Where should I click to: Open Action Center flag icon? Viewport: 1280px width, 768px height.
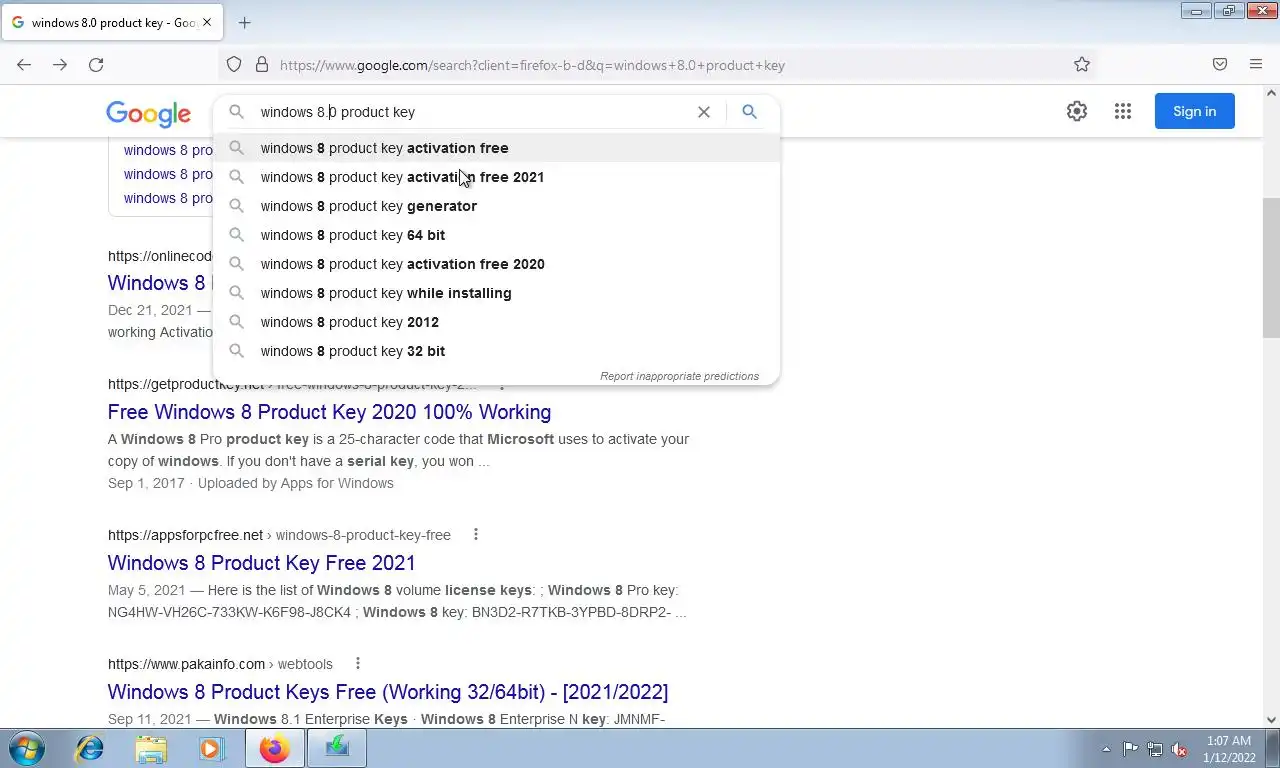1130,749
